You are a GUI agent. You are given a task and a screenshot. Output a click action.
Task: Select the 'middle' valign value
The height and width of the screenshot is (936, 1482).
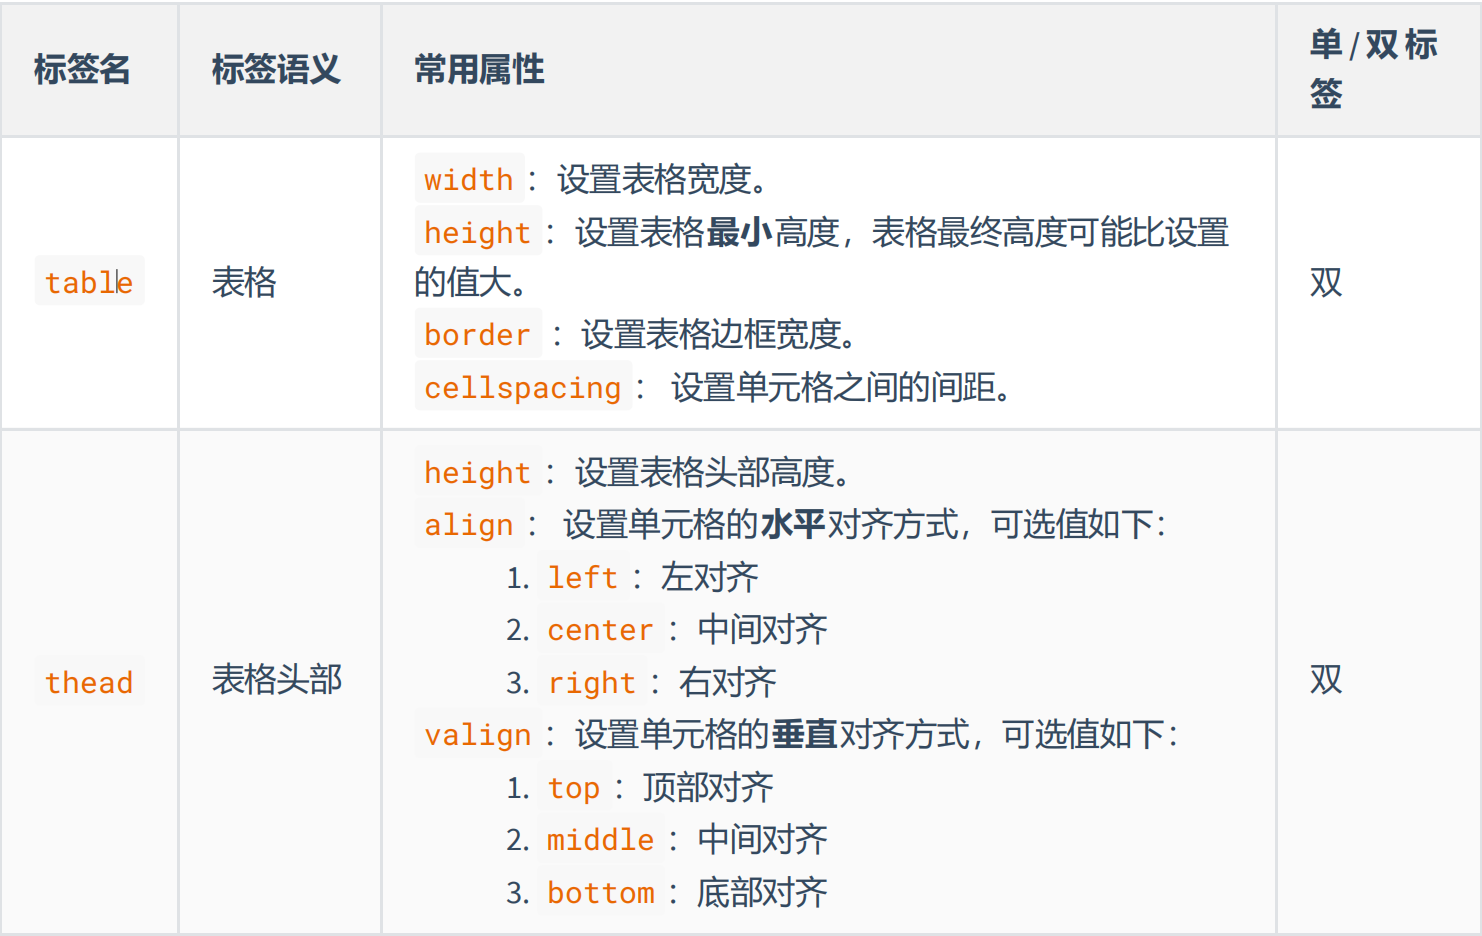(x=601, y=839)
